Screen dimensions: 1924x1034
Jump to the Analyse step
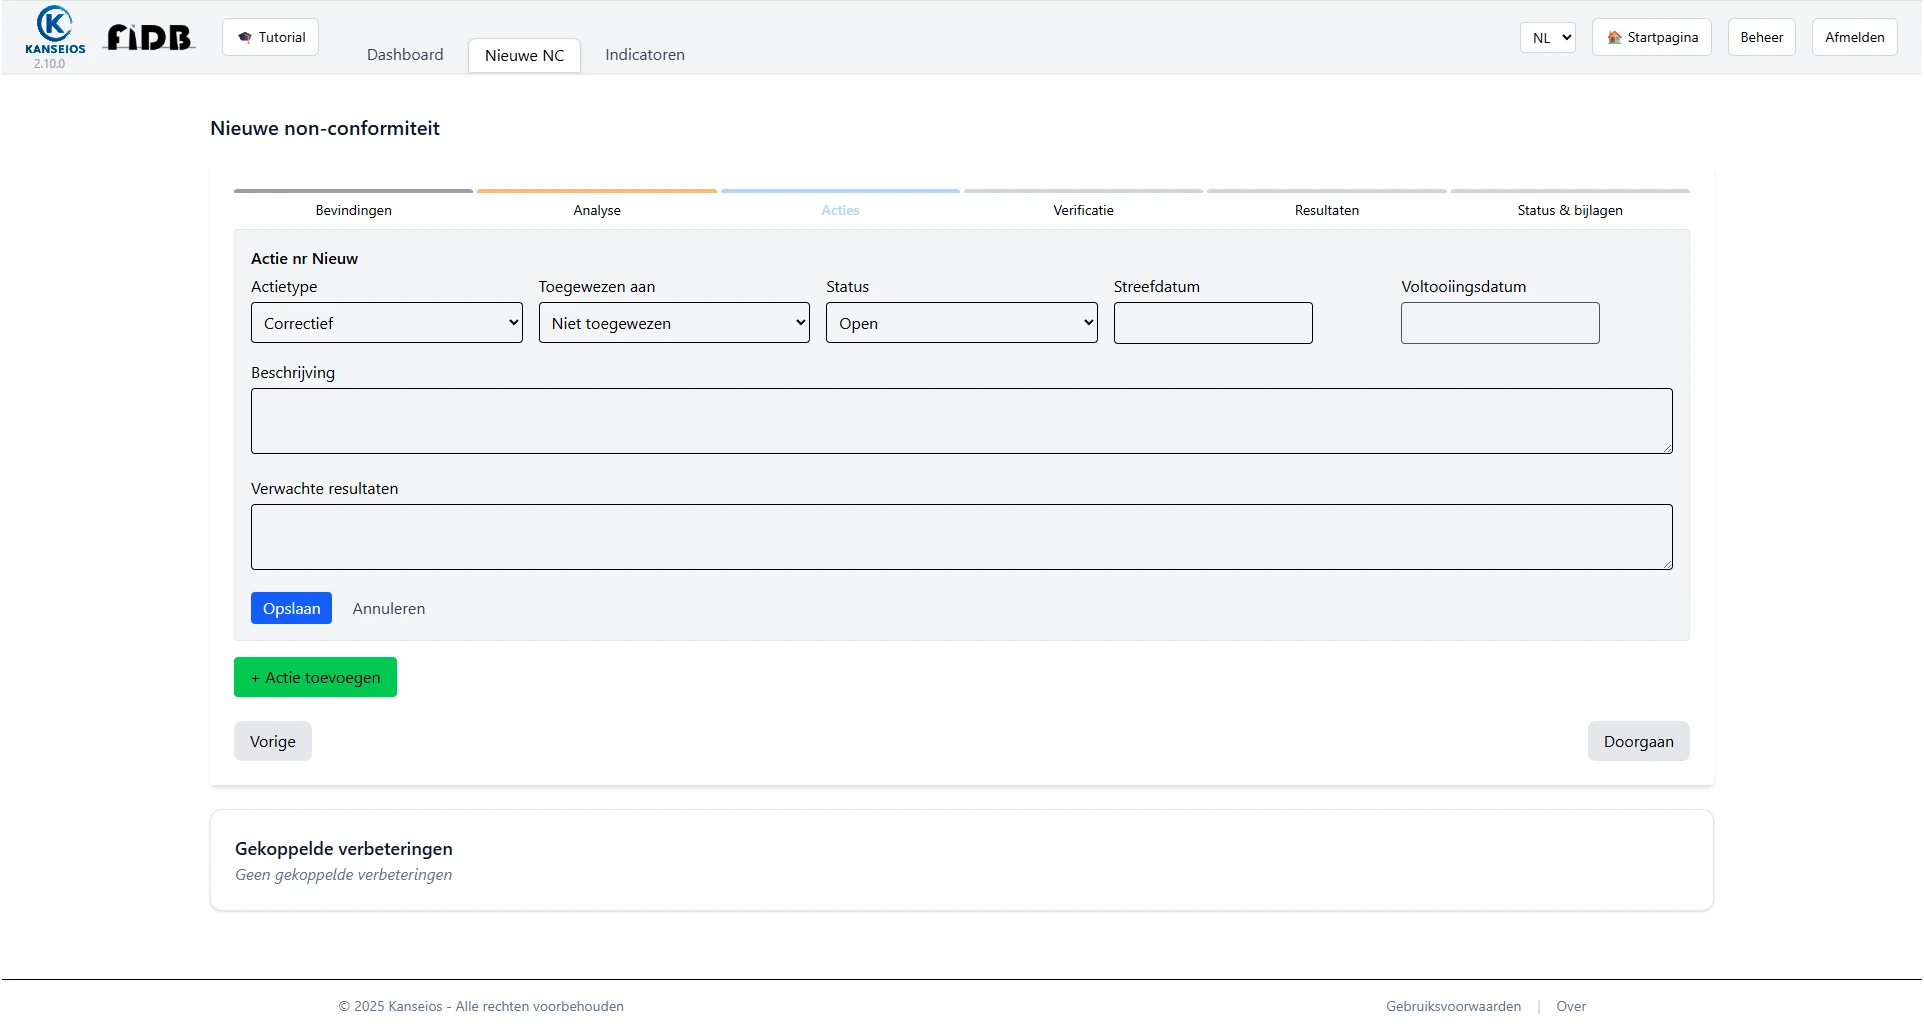(x=597, y=210)
